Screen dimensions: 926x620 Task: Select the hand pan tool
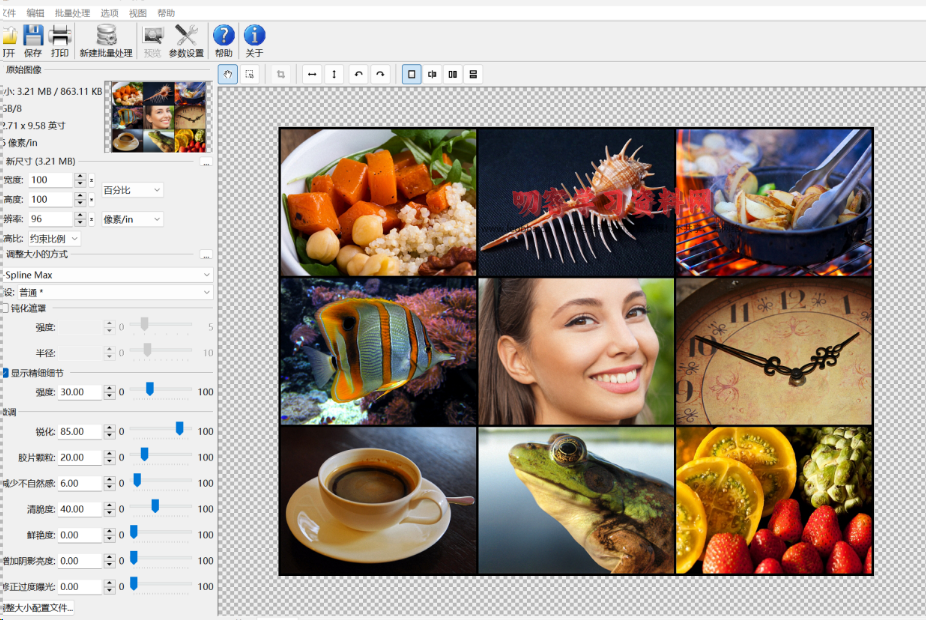(227, 74)
